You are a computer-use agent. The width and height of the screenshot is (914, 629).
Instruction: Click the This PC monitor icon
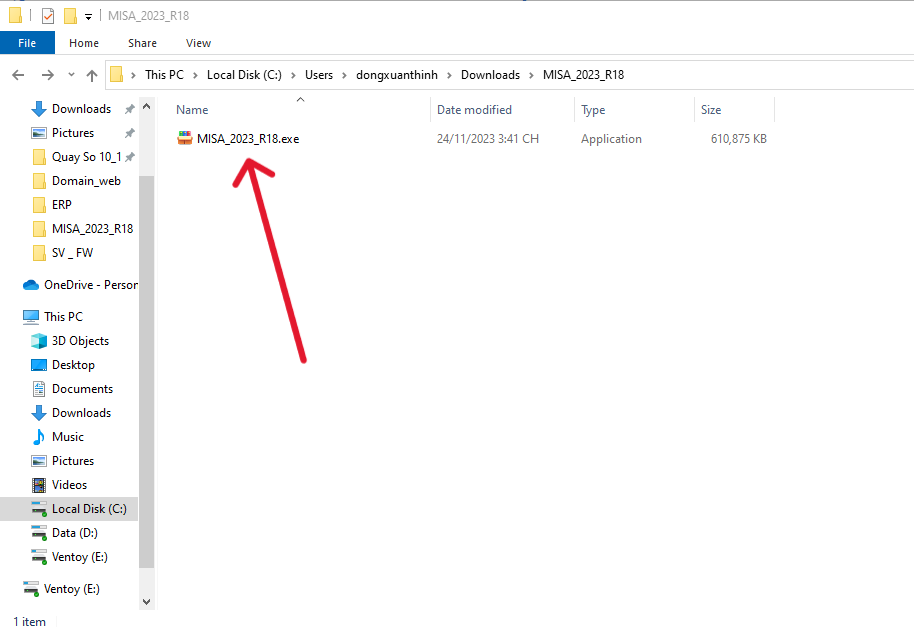pyautogui.click(x=30, y=317)
